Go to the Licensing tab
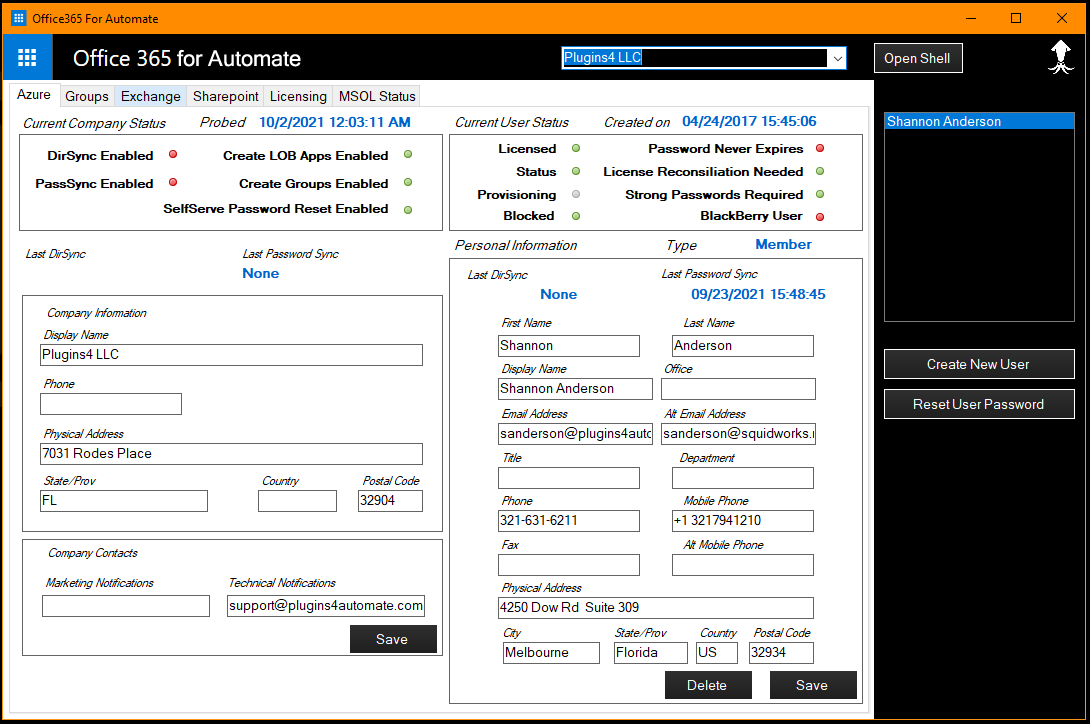Image resolution: width=1090 pixels, height=724 pixels. [x=298, y=96]
